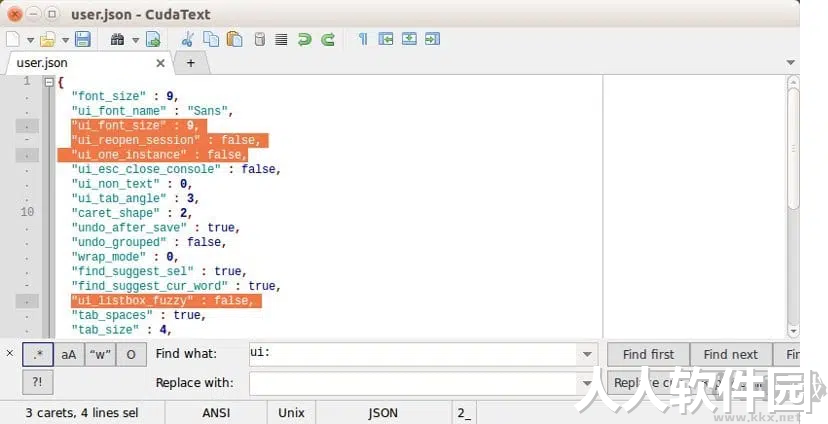Click the scrollbar down arrow
The height and width of the screenshot is (424, 828).
point(793,331)
